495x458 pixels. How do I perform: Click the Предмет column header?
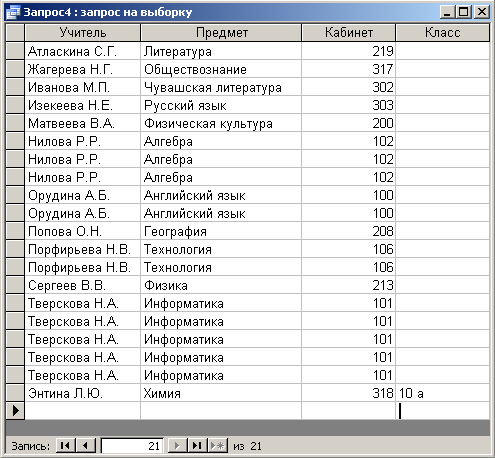pos(221,33)
